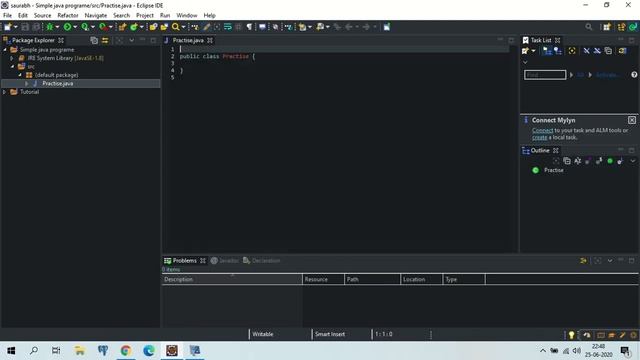Expand the Tutorial project node

pos(5,92)
